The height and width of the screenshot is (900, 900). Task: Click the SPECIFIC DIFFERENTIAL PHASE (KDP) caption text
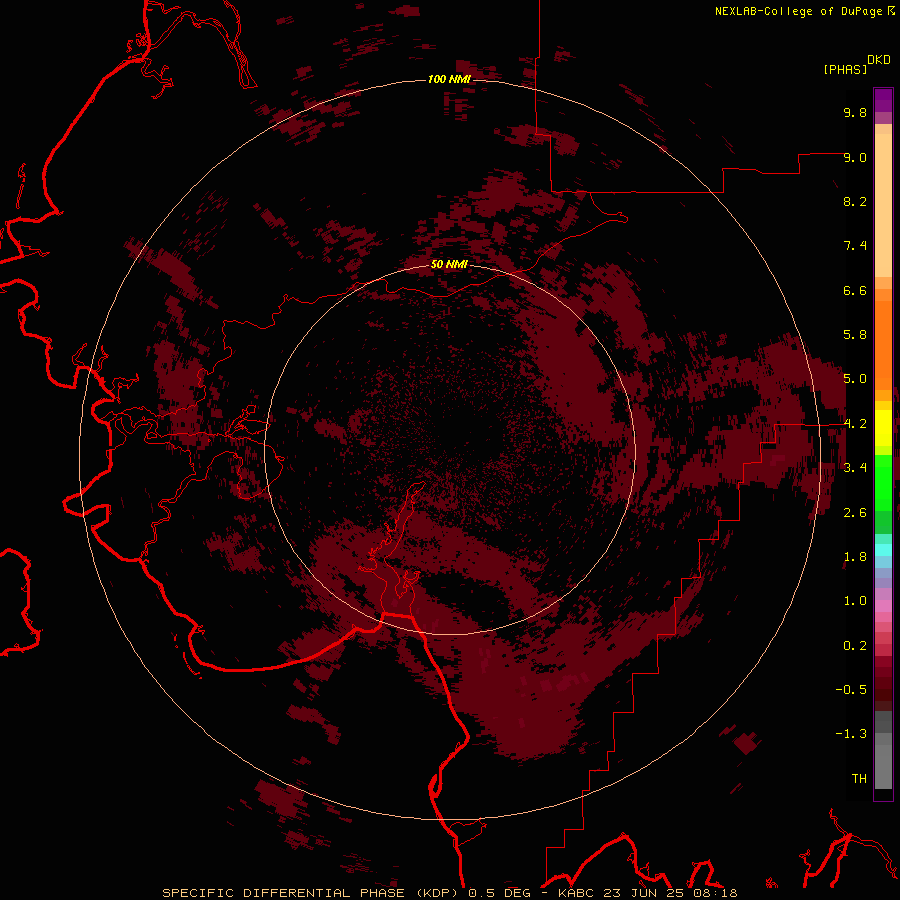(x=312, y=893)
